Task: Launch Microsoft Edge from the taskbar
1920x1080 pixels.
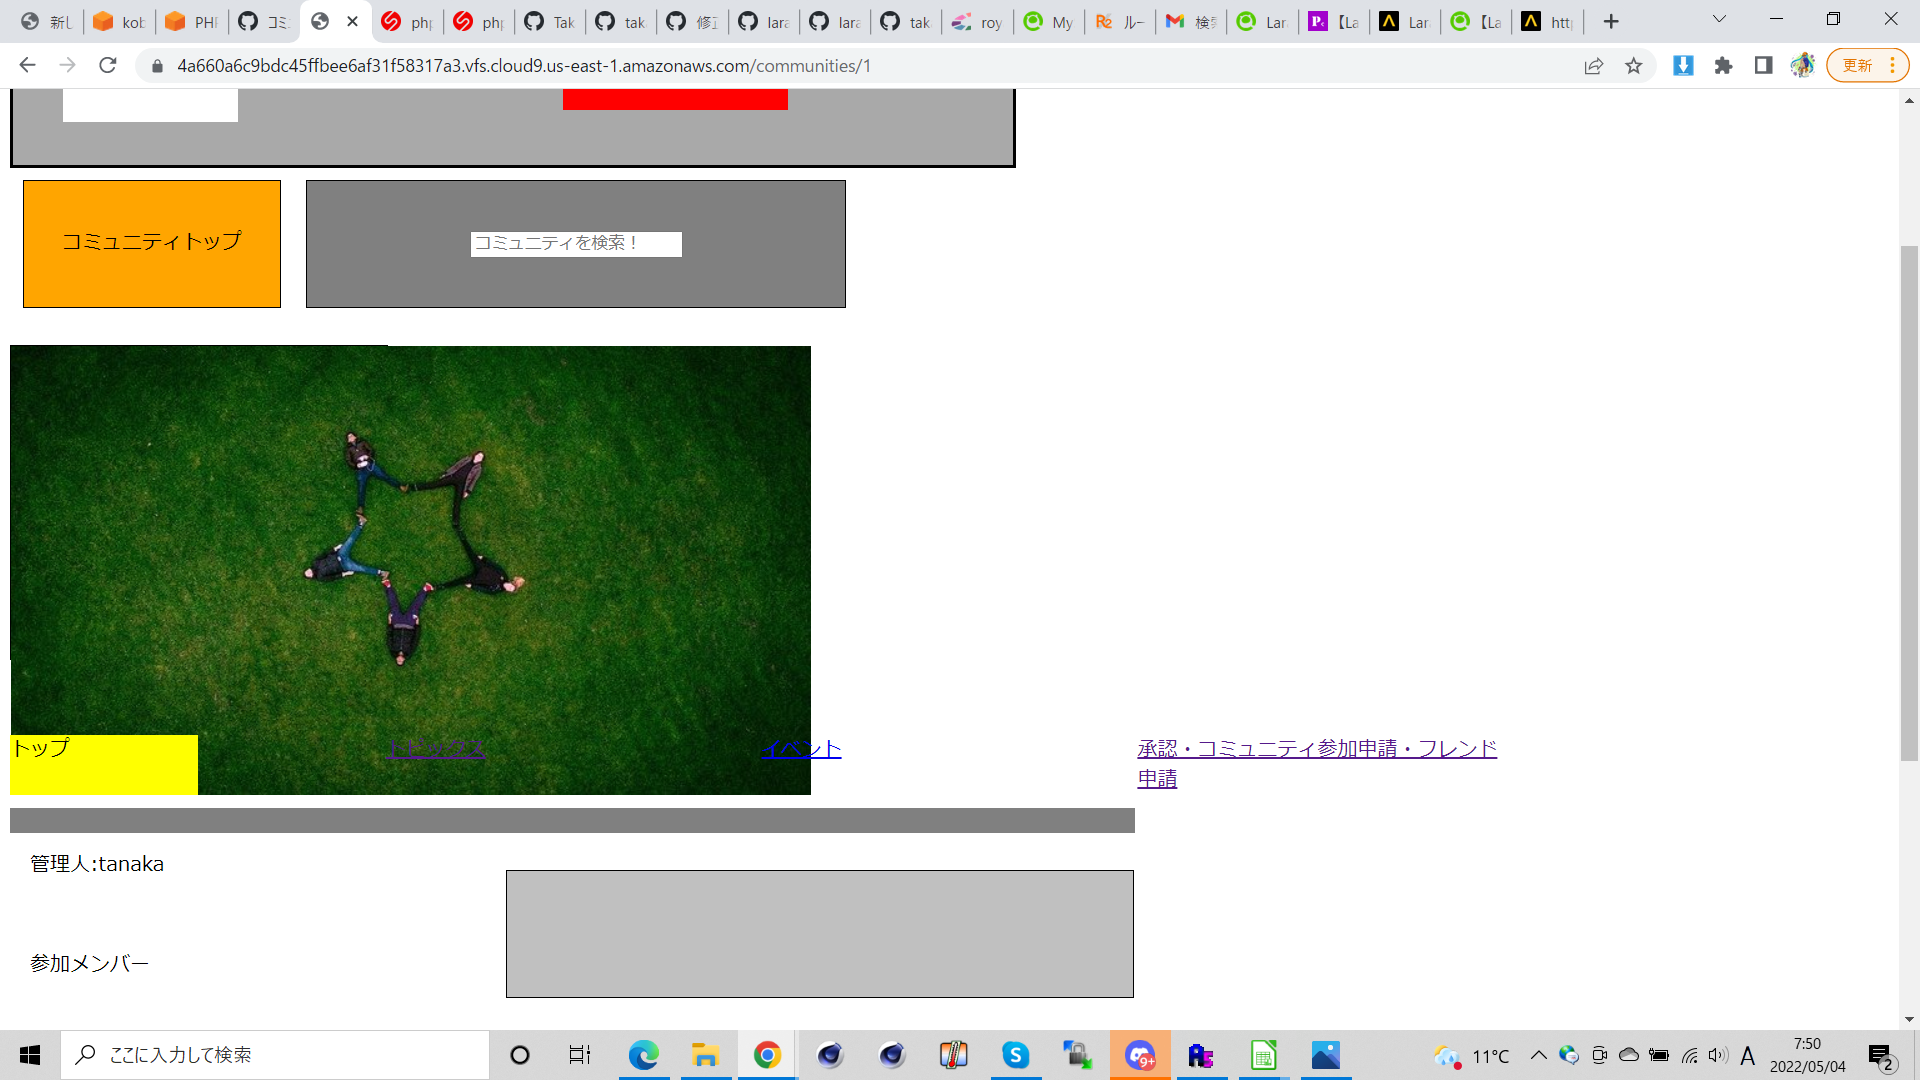Action: point(643,1055)
